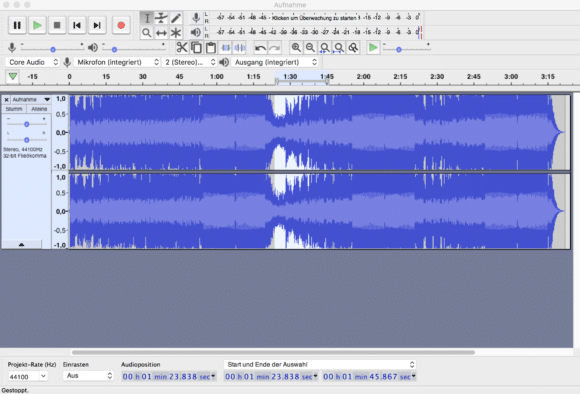Viewport: 580px width, 394px height.
Task: Open the Einrasten Aus snap dropdown
Action: 88,376
